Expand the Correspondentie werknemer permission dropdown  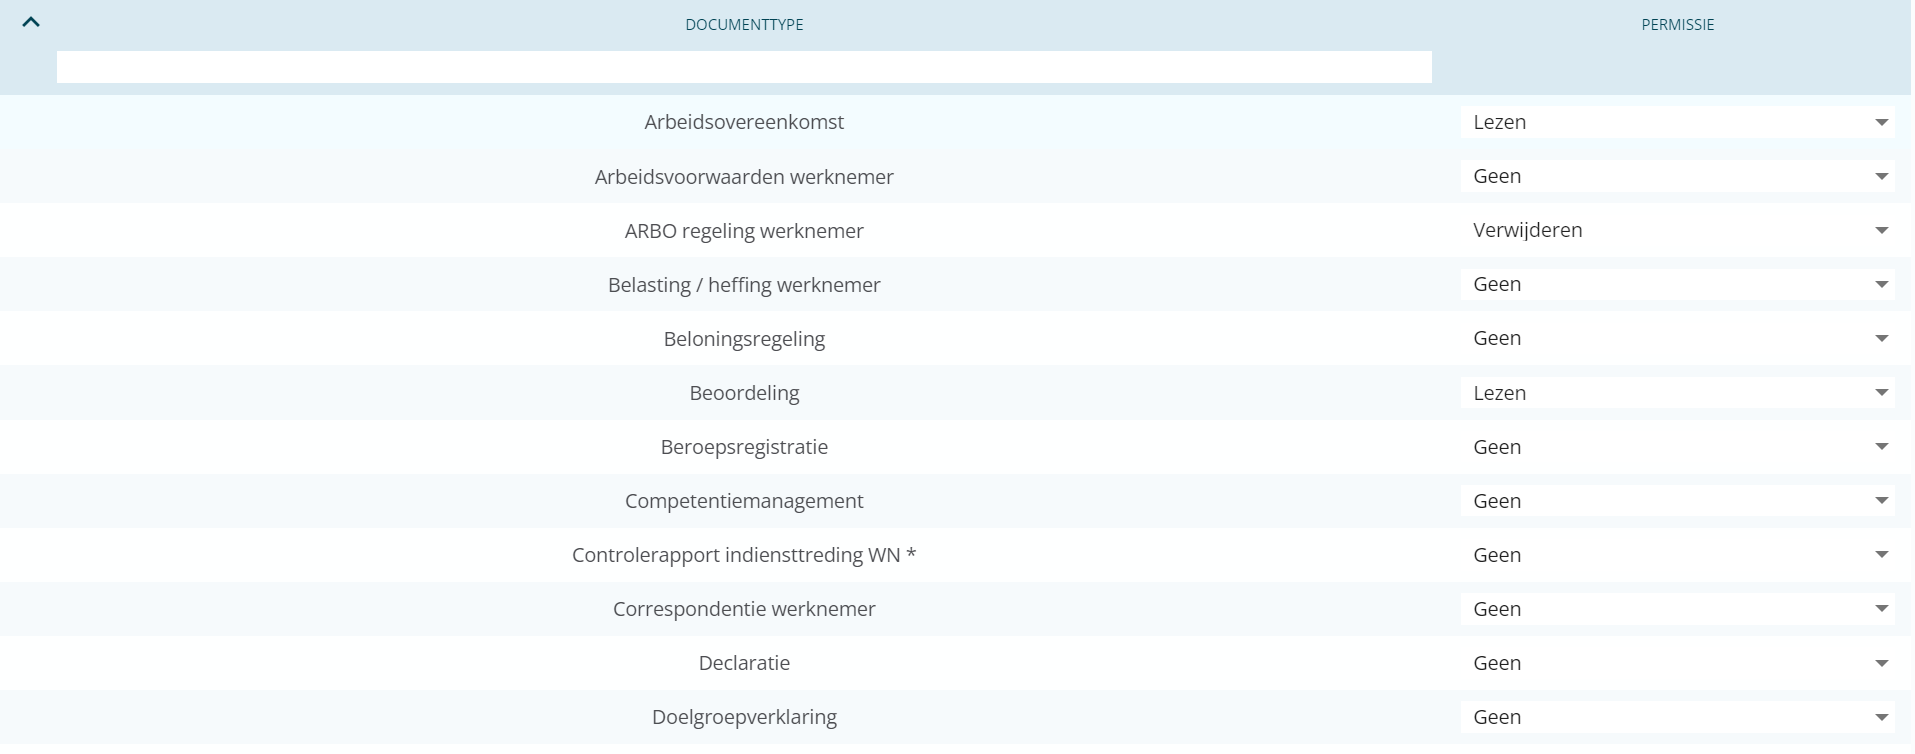tap(1677, 609)
